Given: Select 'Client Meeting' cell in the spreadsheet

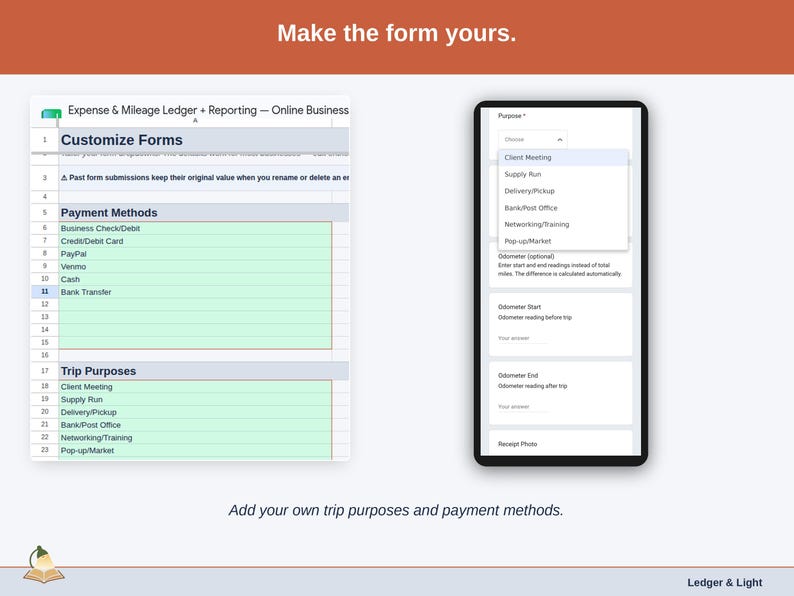Looking at the screenshot, I should coord(195,387).
